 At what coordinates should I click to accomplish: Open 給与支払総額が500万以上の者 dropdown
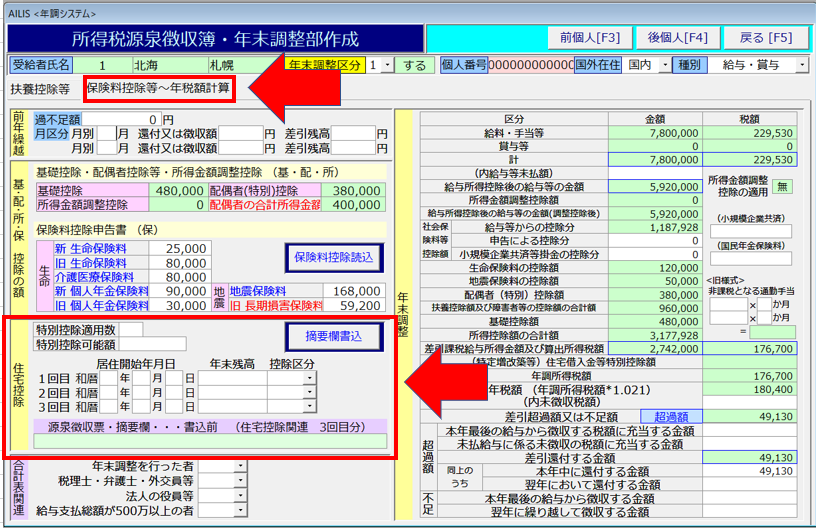coord(240,508)
